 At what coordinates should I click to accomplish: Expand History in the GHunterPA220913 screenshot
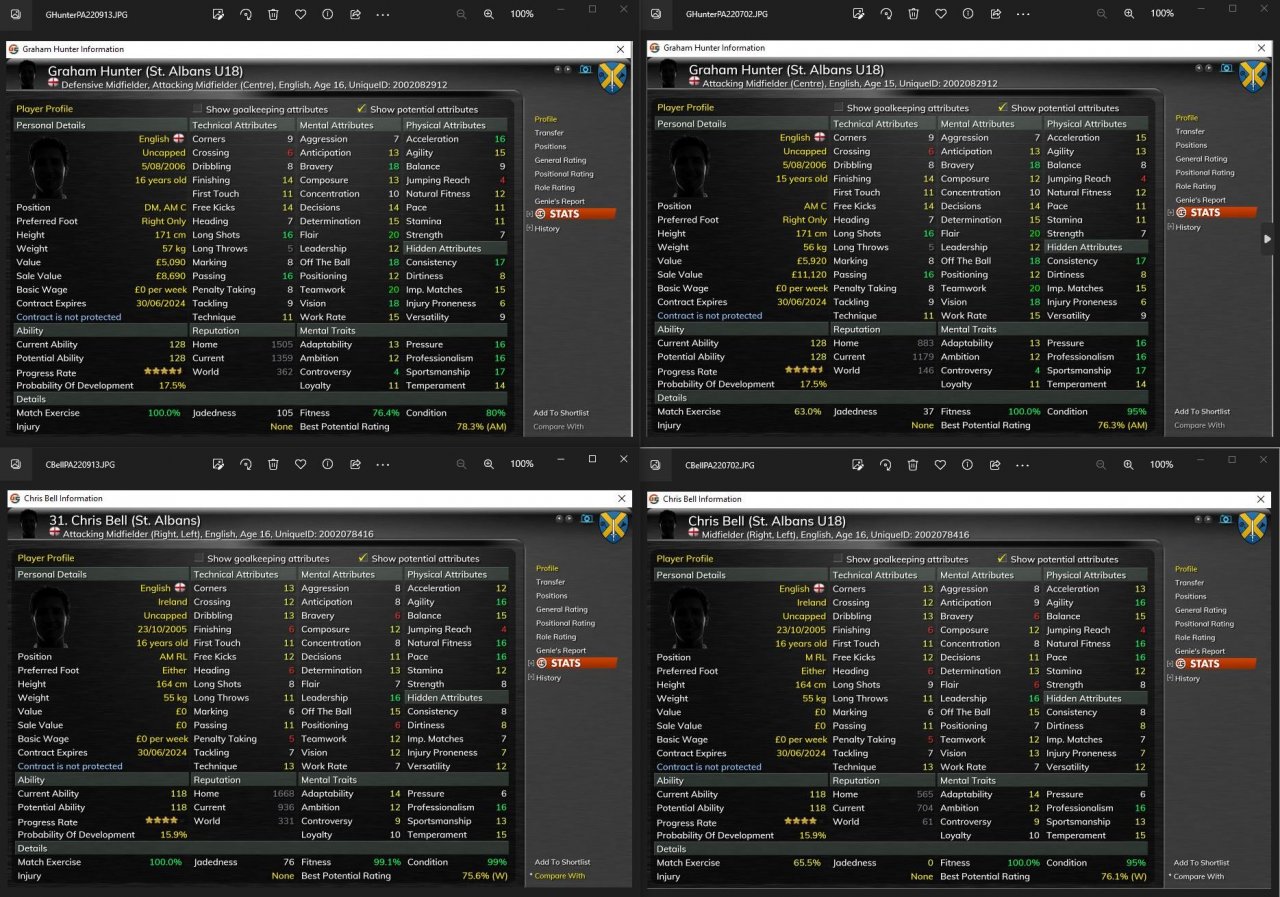pyautogui.click(x=530, y=229)
